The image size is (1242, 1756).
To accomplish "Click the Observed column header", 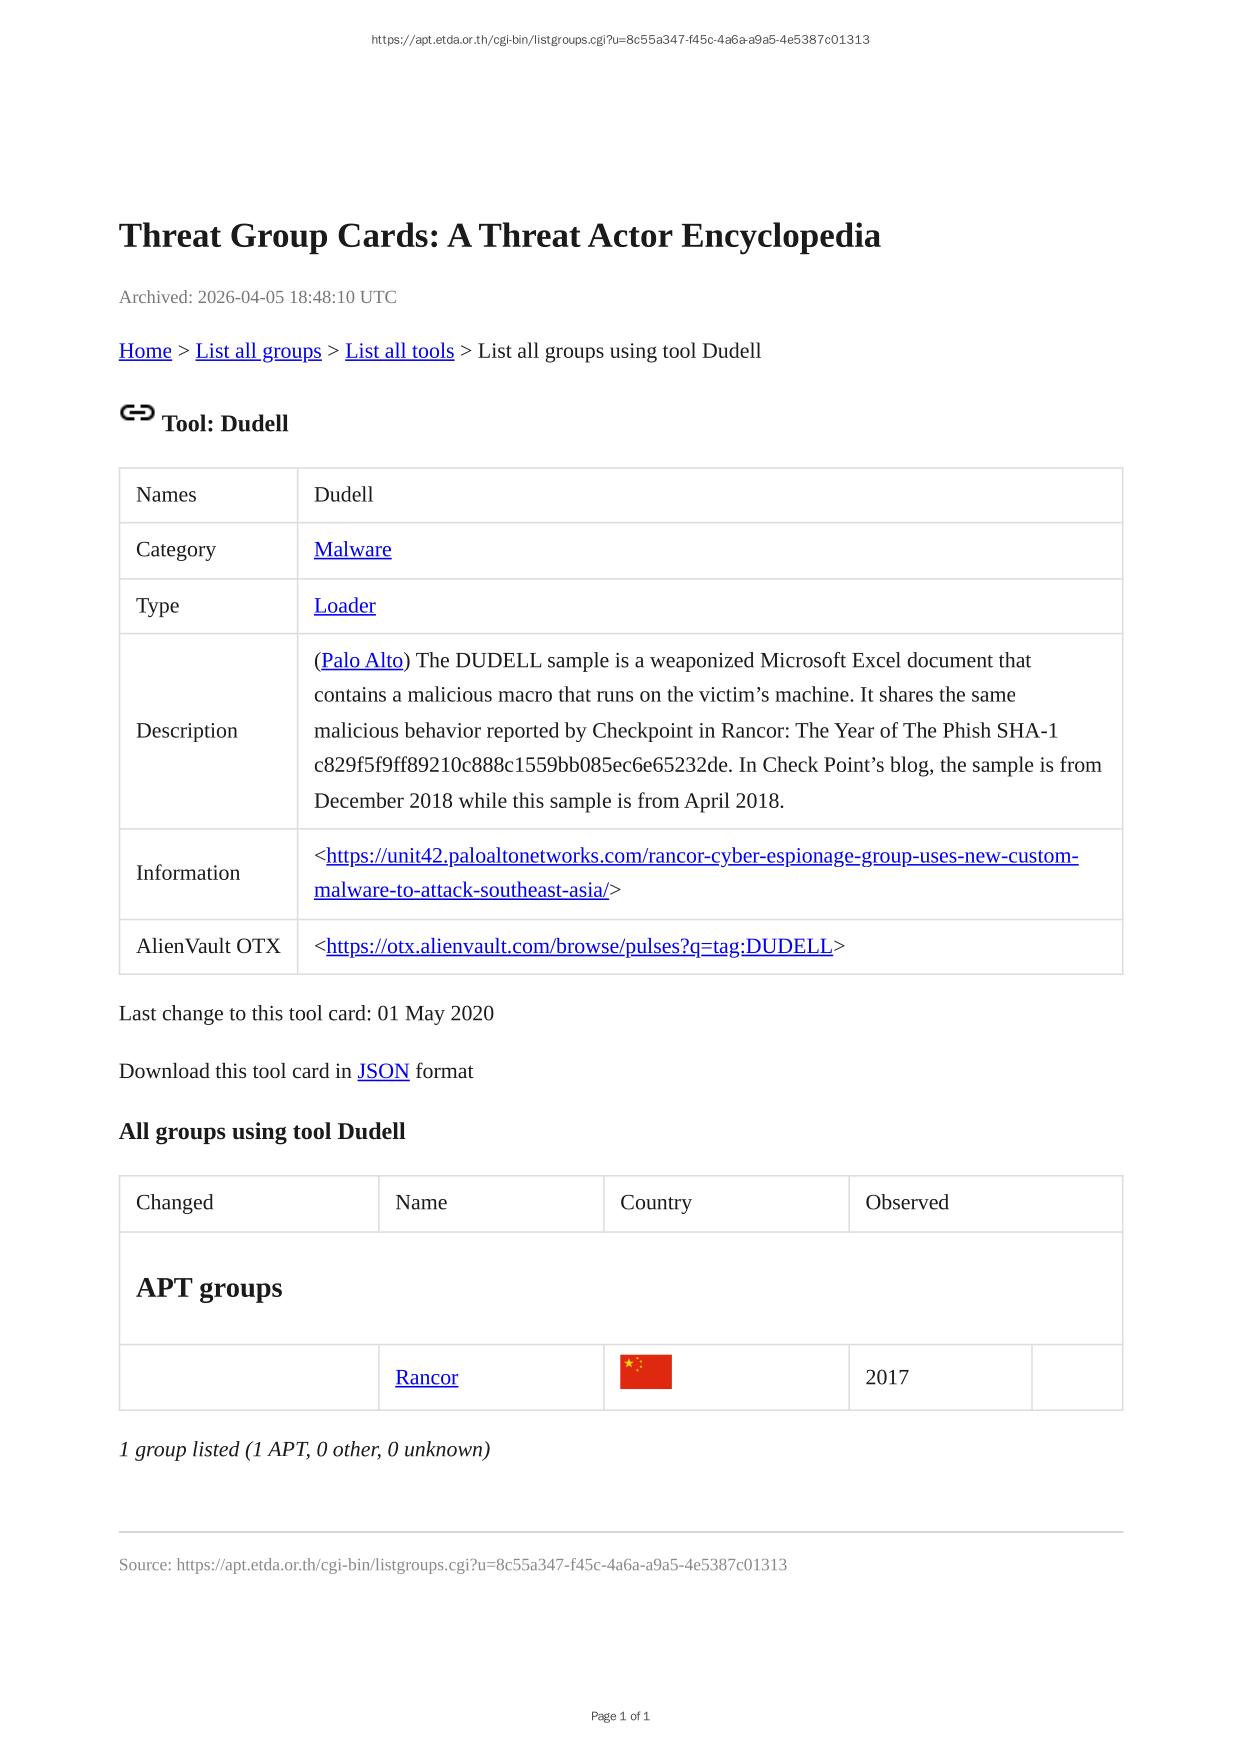I will pos(906,1203).
